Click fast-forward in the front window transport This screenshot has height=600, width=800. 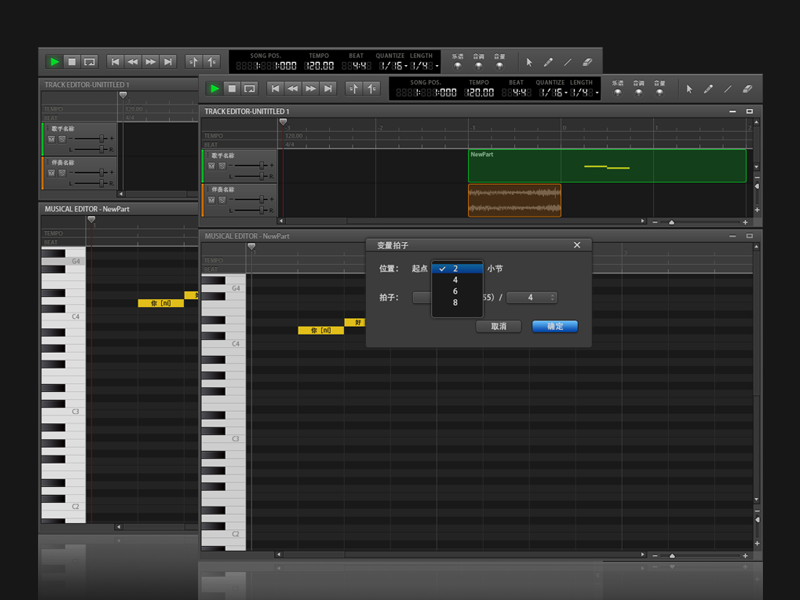(311, 89)
